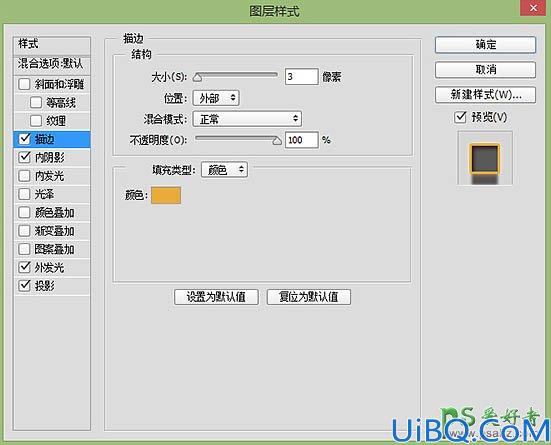Open the 外发光 settings label
Viewport: 551px width, 445px height.
[x=49, y=268]
